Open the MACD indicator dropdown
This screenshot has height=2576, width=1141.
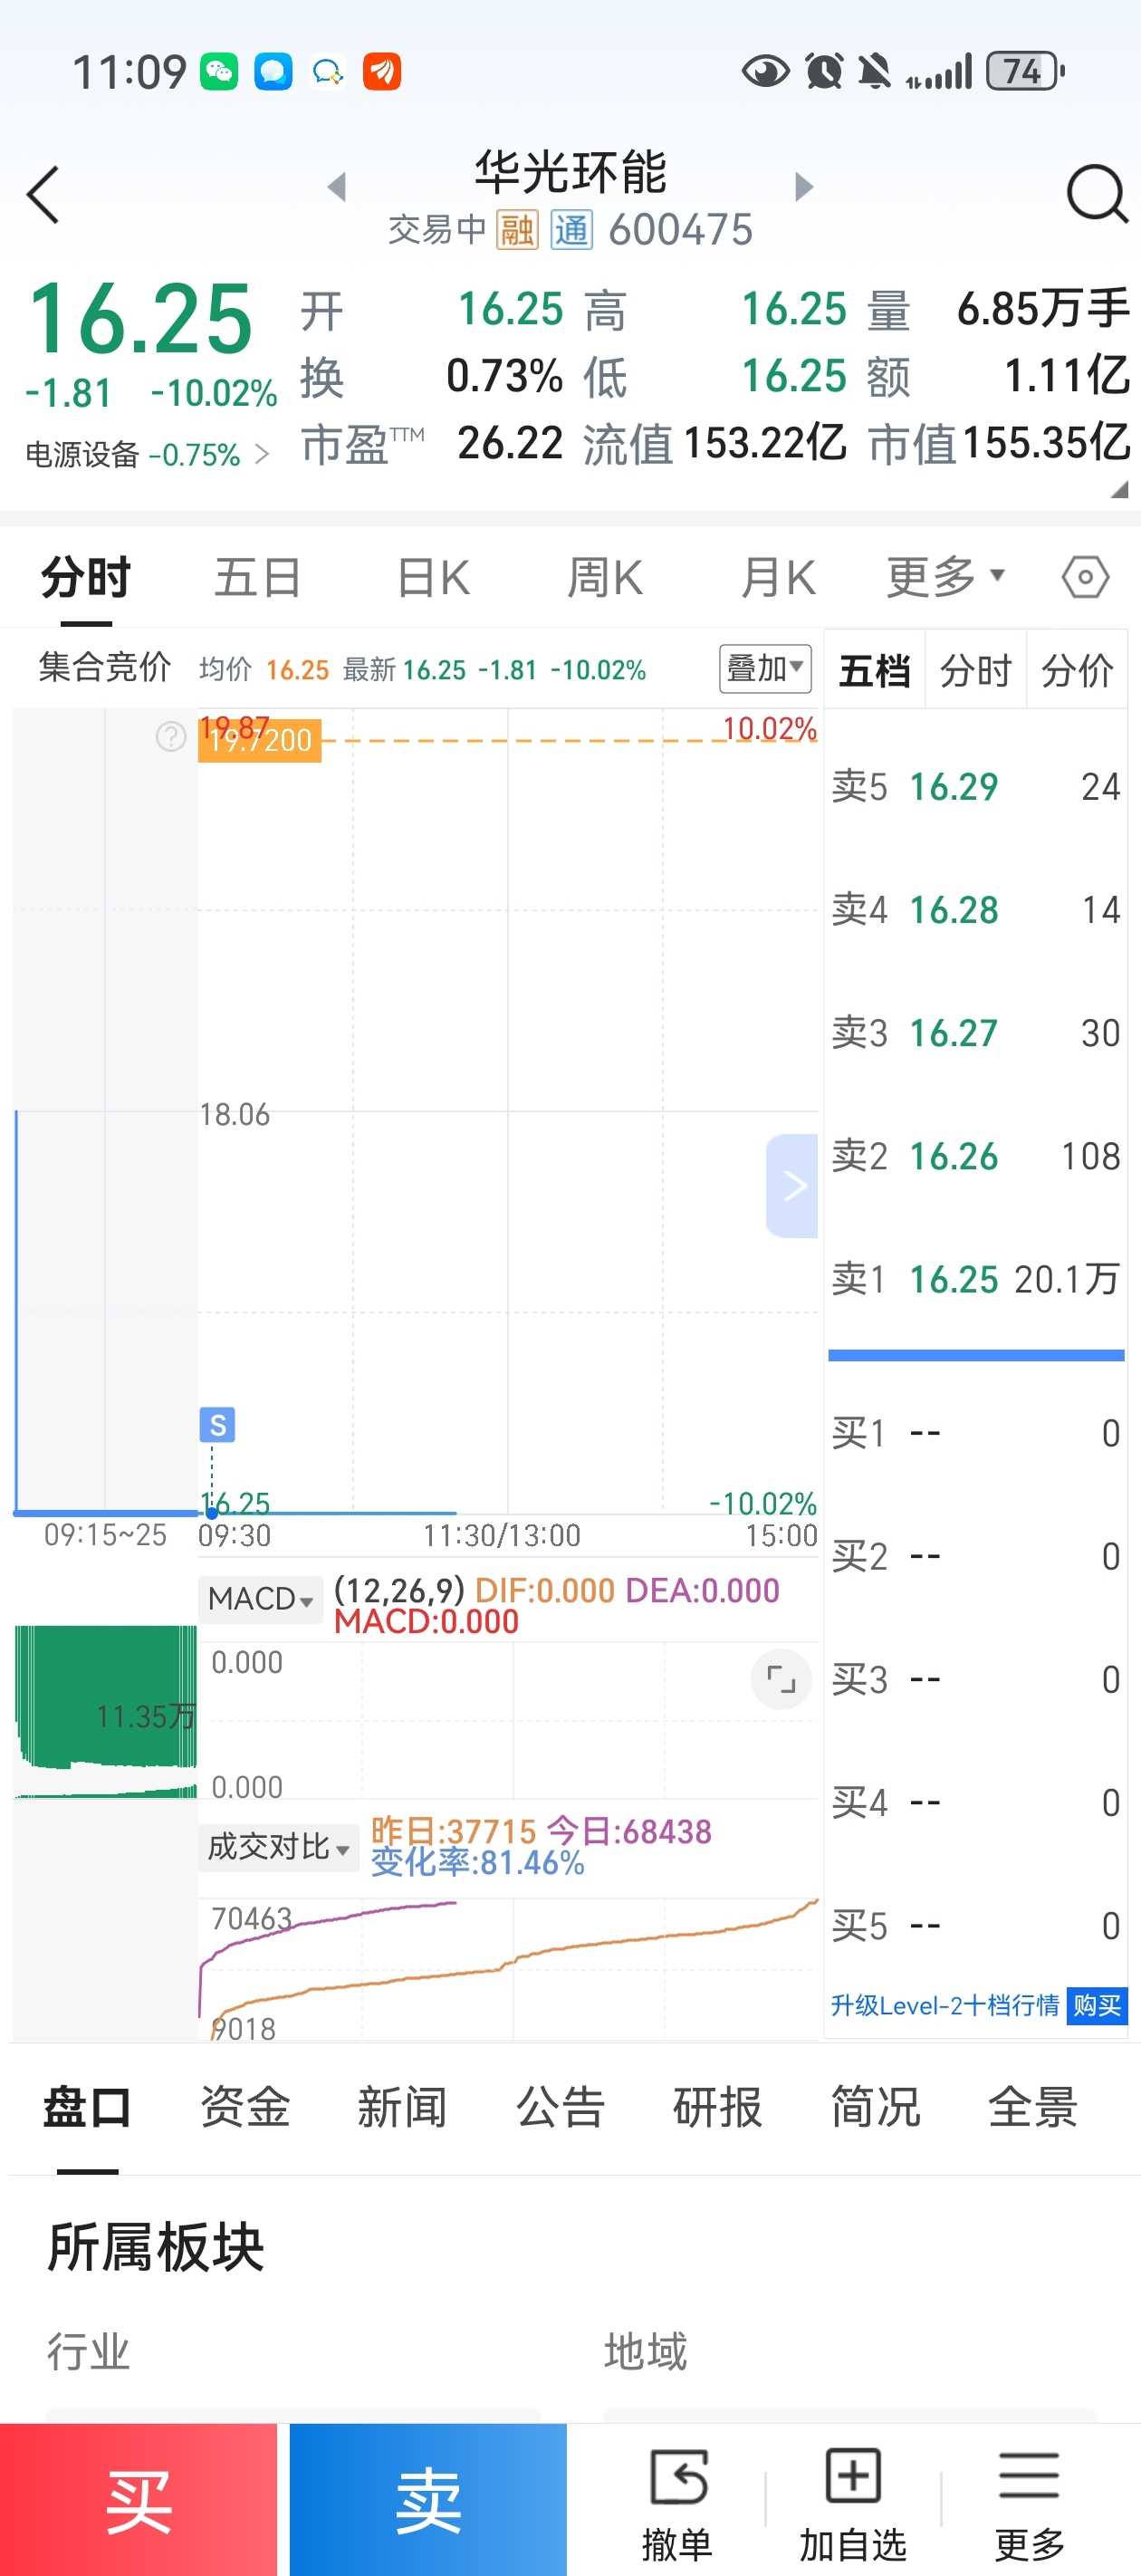coord(260,1598)
